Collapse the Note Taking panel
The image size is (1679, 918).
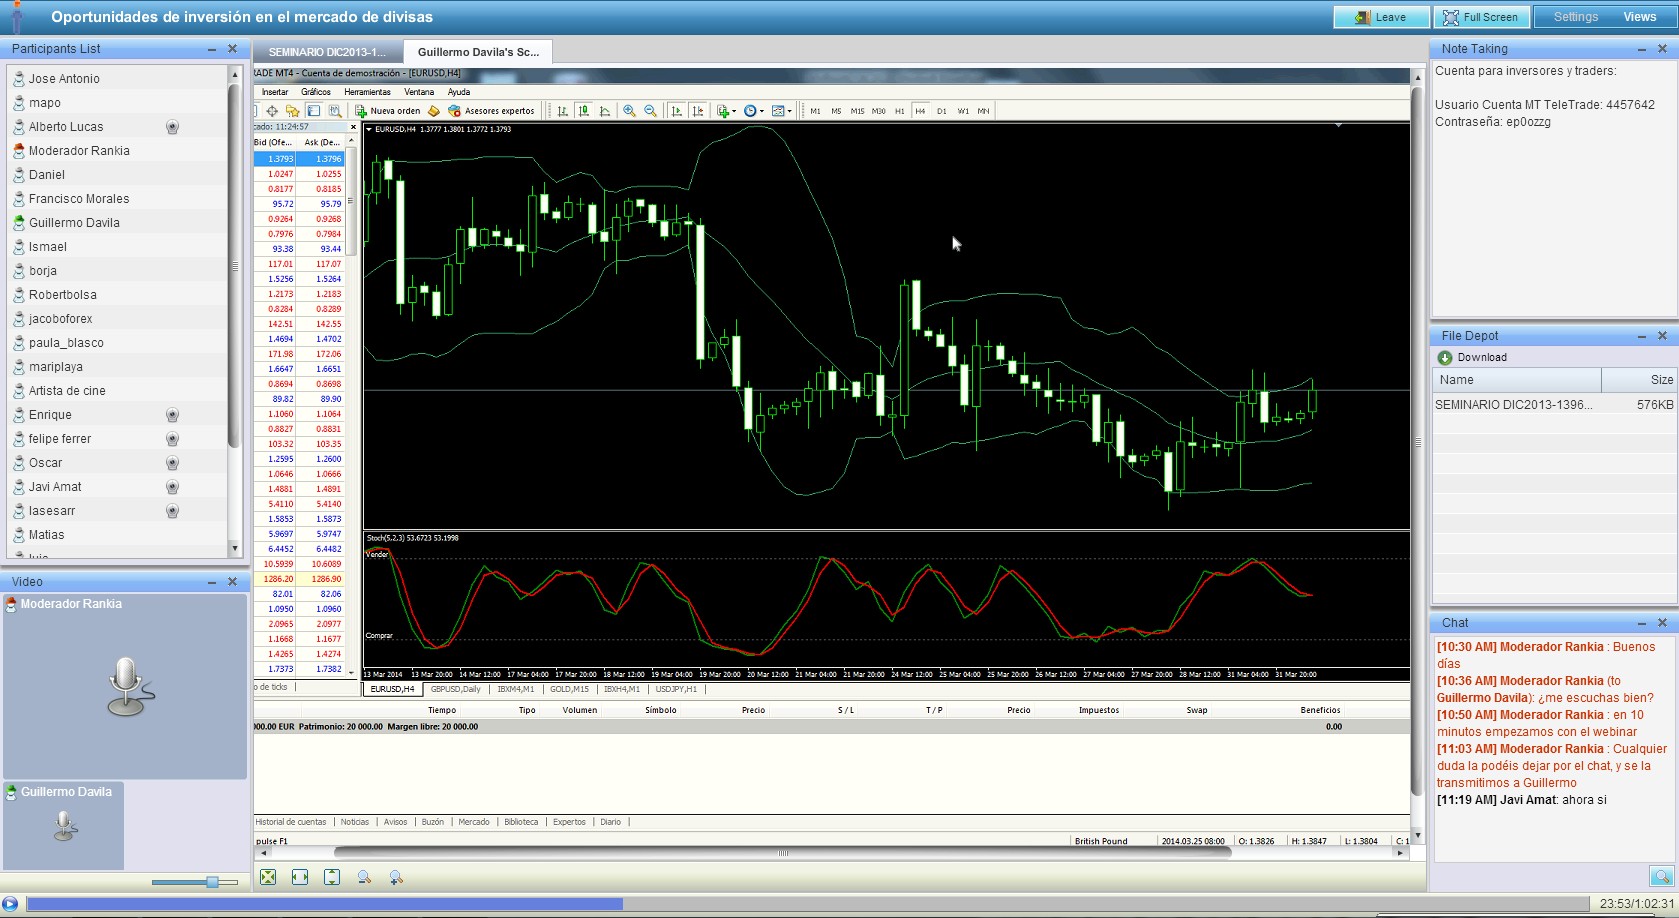click(1642, 49)
